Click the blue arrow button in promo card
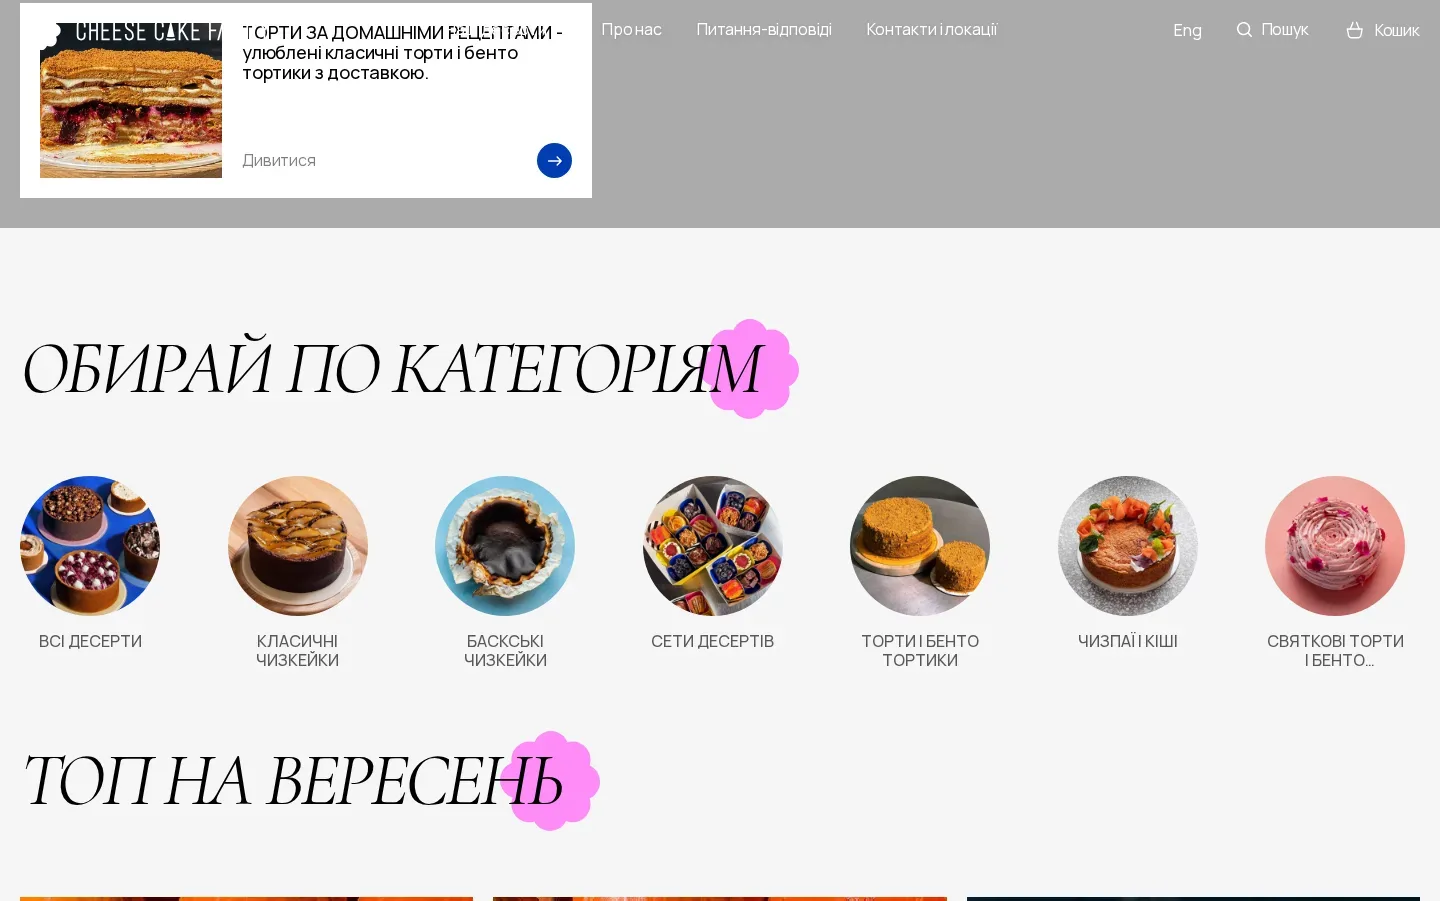The image size is (1440, 901). pos(554,160)
